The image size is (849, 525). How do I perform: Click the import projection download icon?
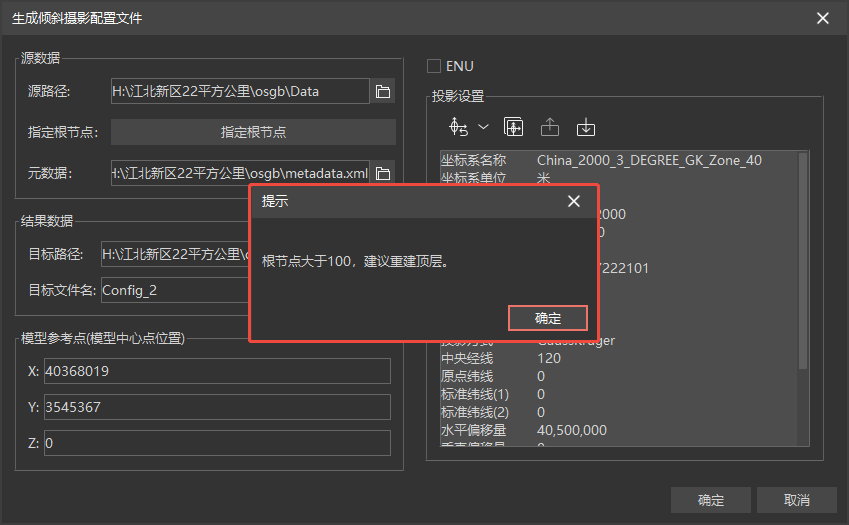click(586, 127)
